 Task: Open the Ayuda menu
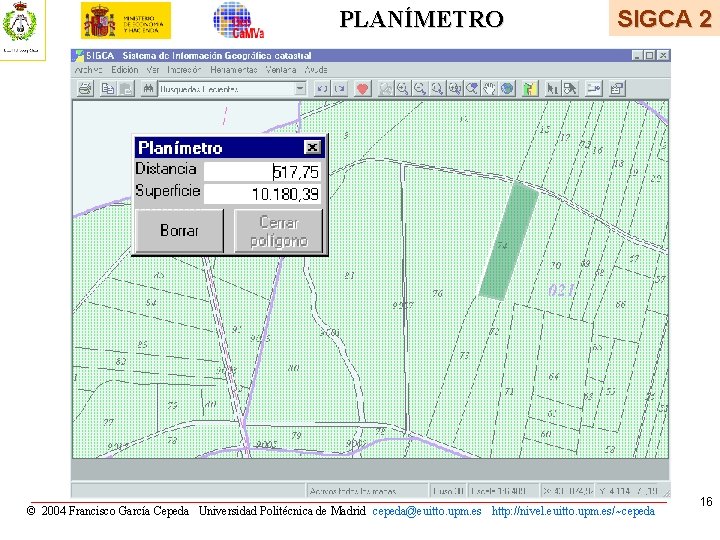[x=316, y=70]
